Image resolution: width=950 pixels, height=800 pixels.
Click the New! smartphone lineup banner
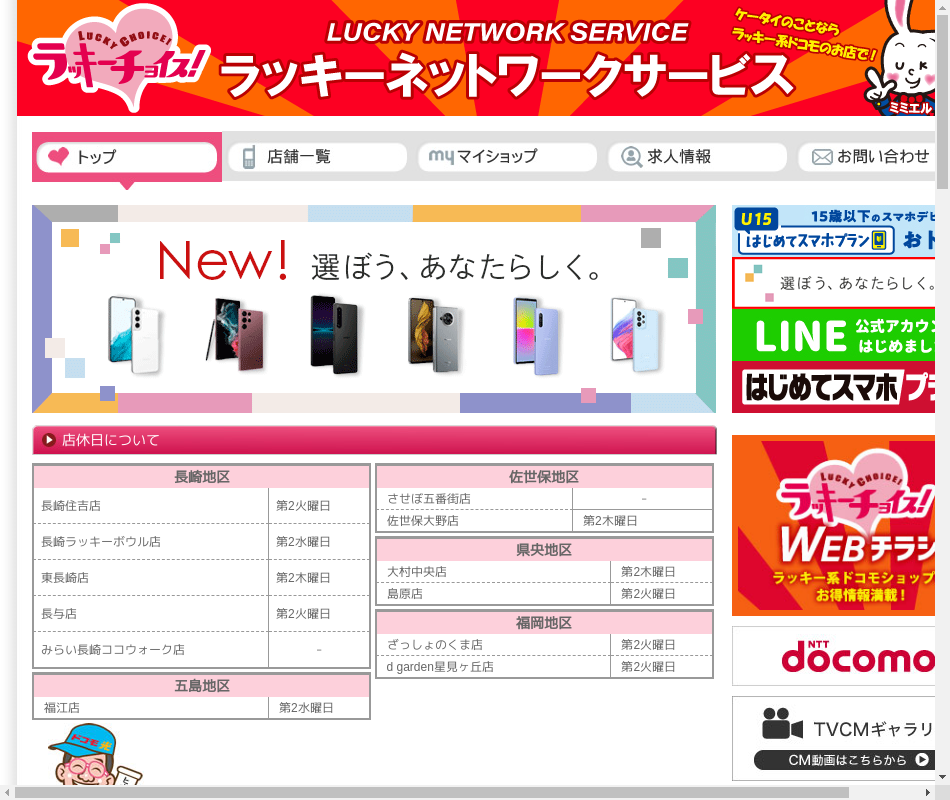point(374,309)
